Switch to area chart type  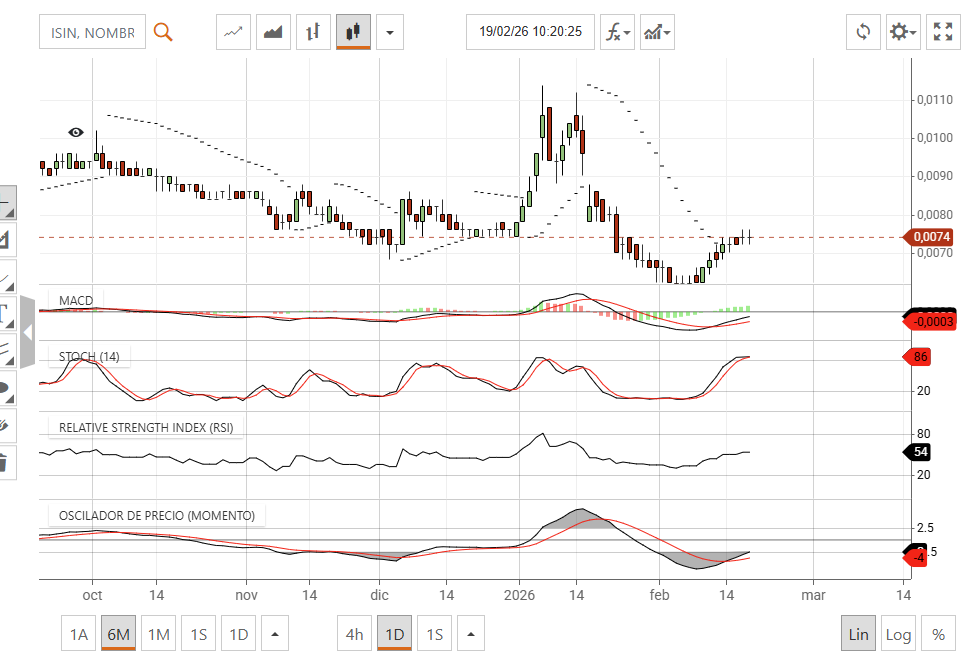(x=273, y=32)
